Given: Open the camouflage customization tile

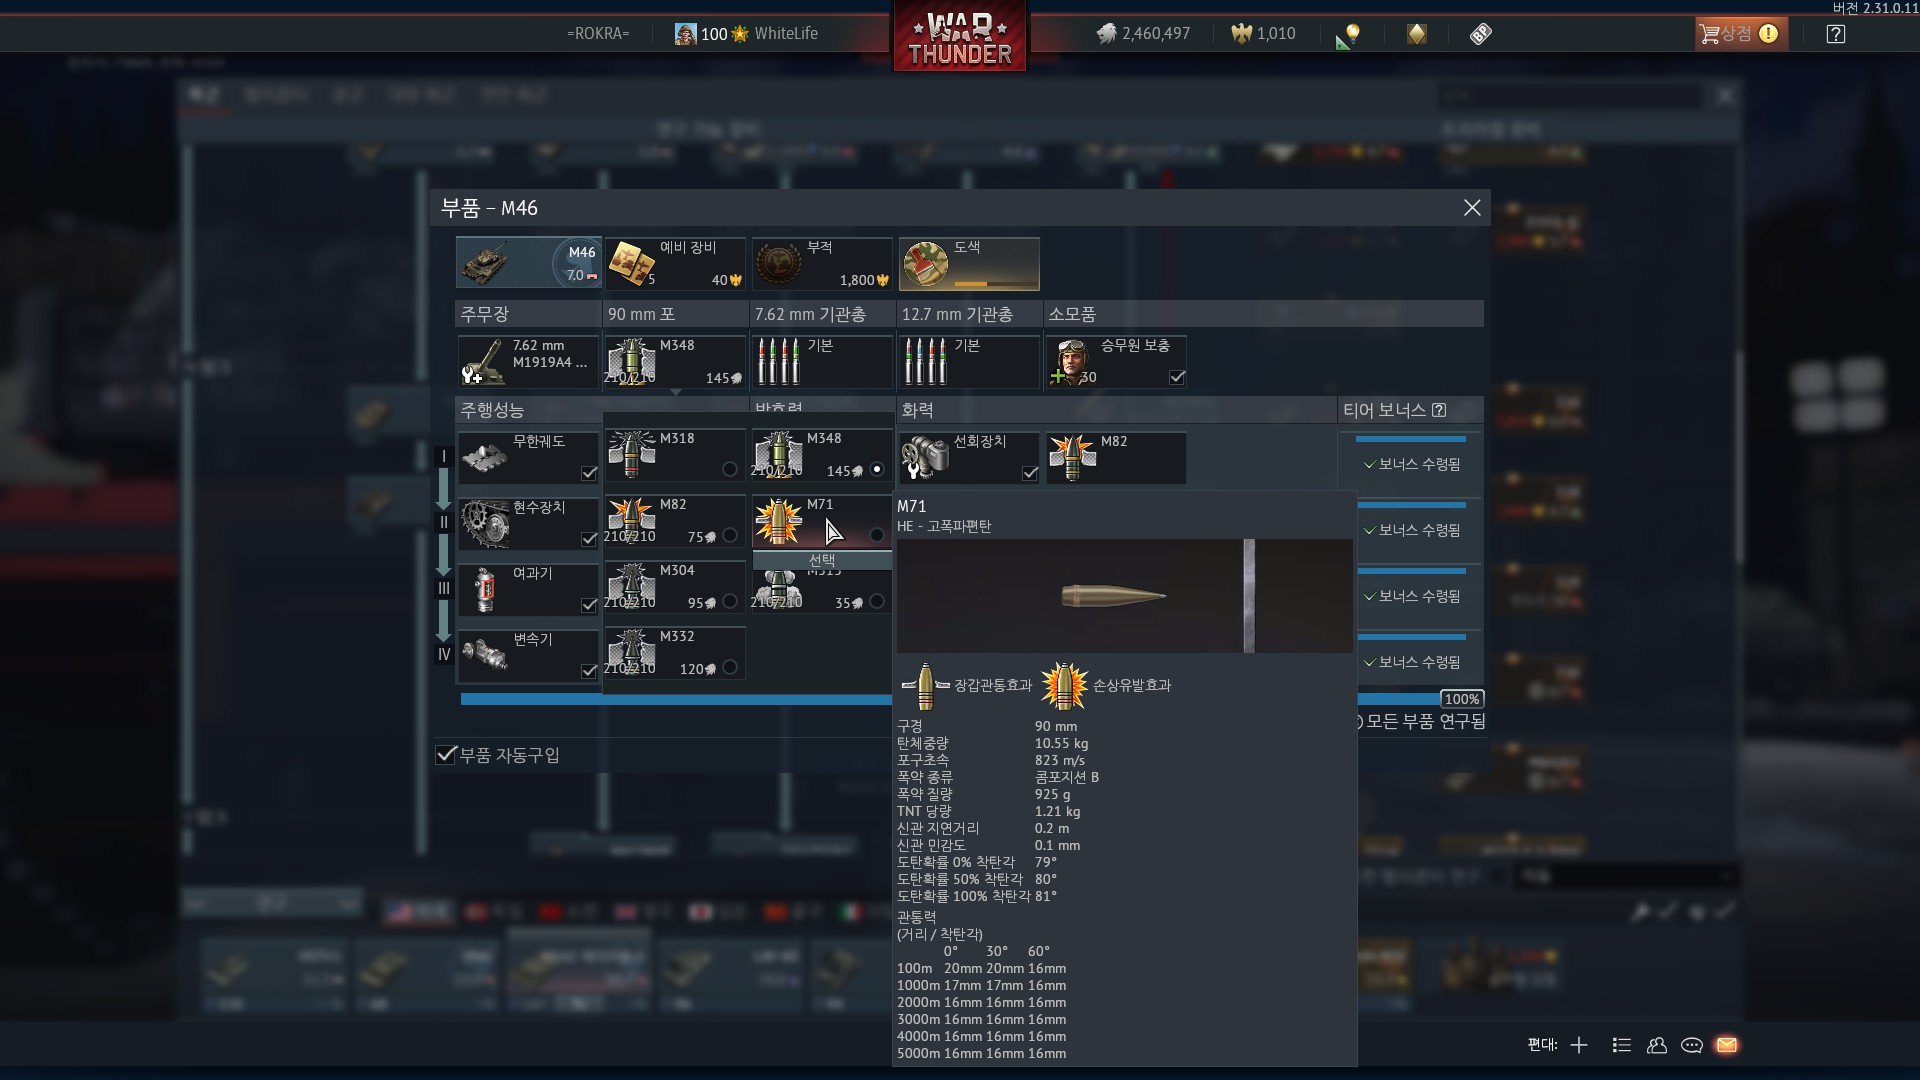Looking at the screenshot, I should click(x=968, y=263).
